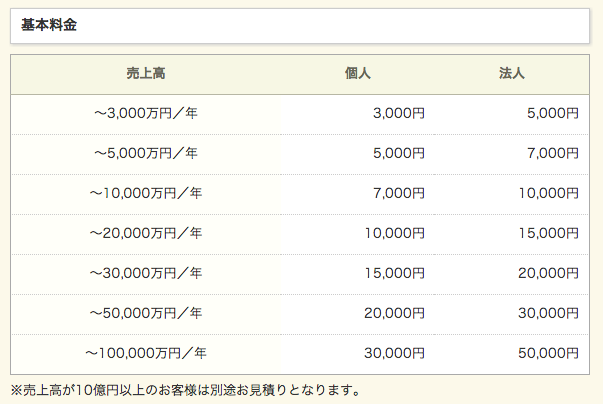Image resolution: width=603 pixels, height=404 pixels.
Task: Select the ～100,000万円／年 row label
Action: [x=146, y=353]
